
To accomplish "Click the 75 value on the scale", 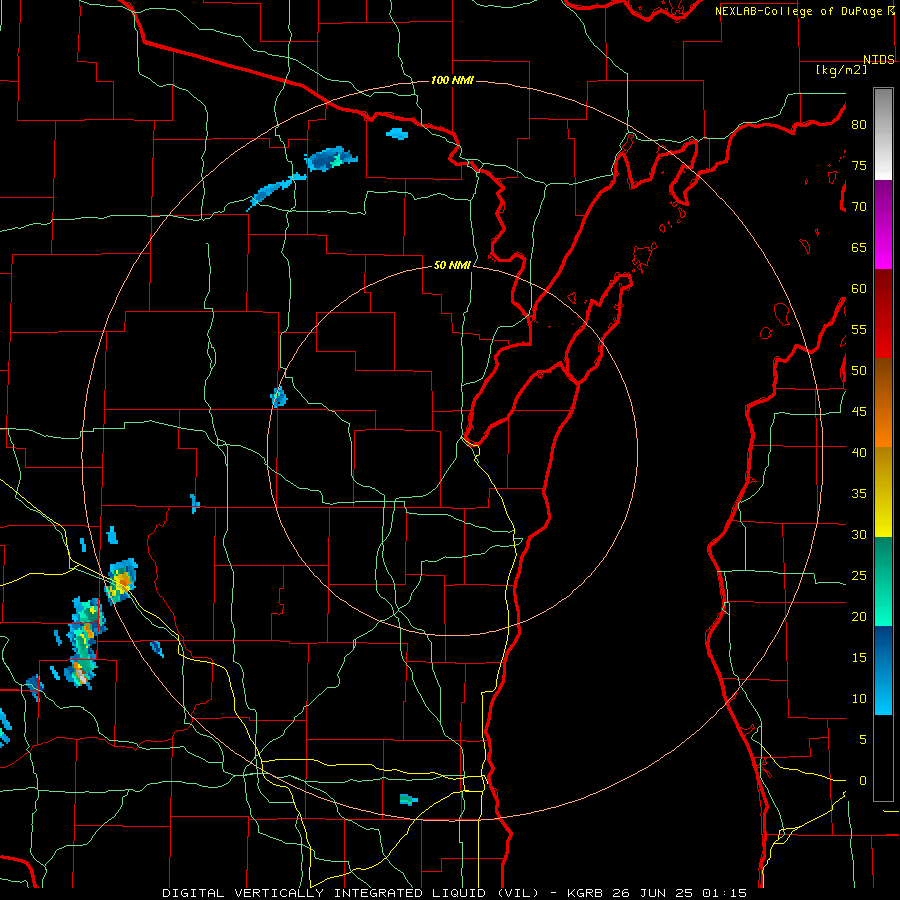I will tap(859, 165).
